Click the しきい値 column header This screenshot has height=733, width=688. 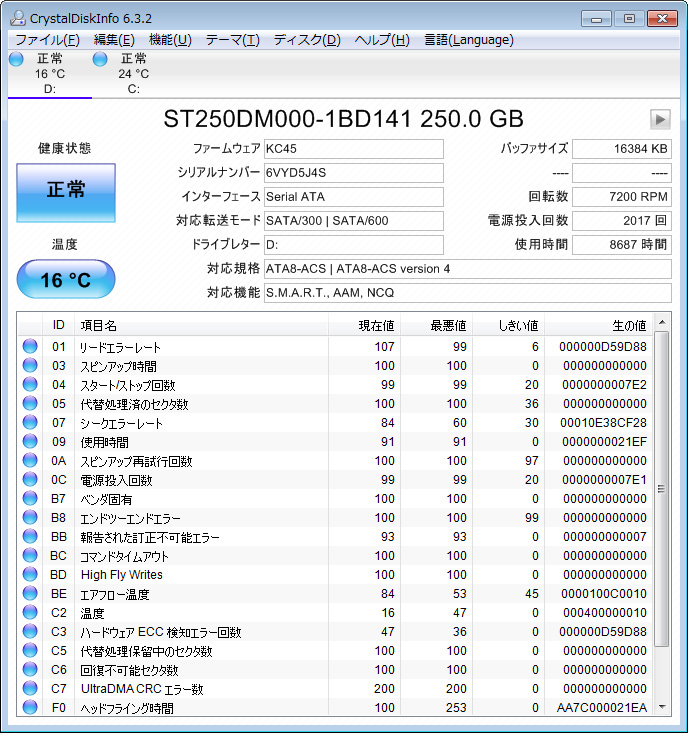(508, 325)
